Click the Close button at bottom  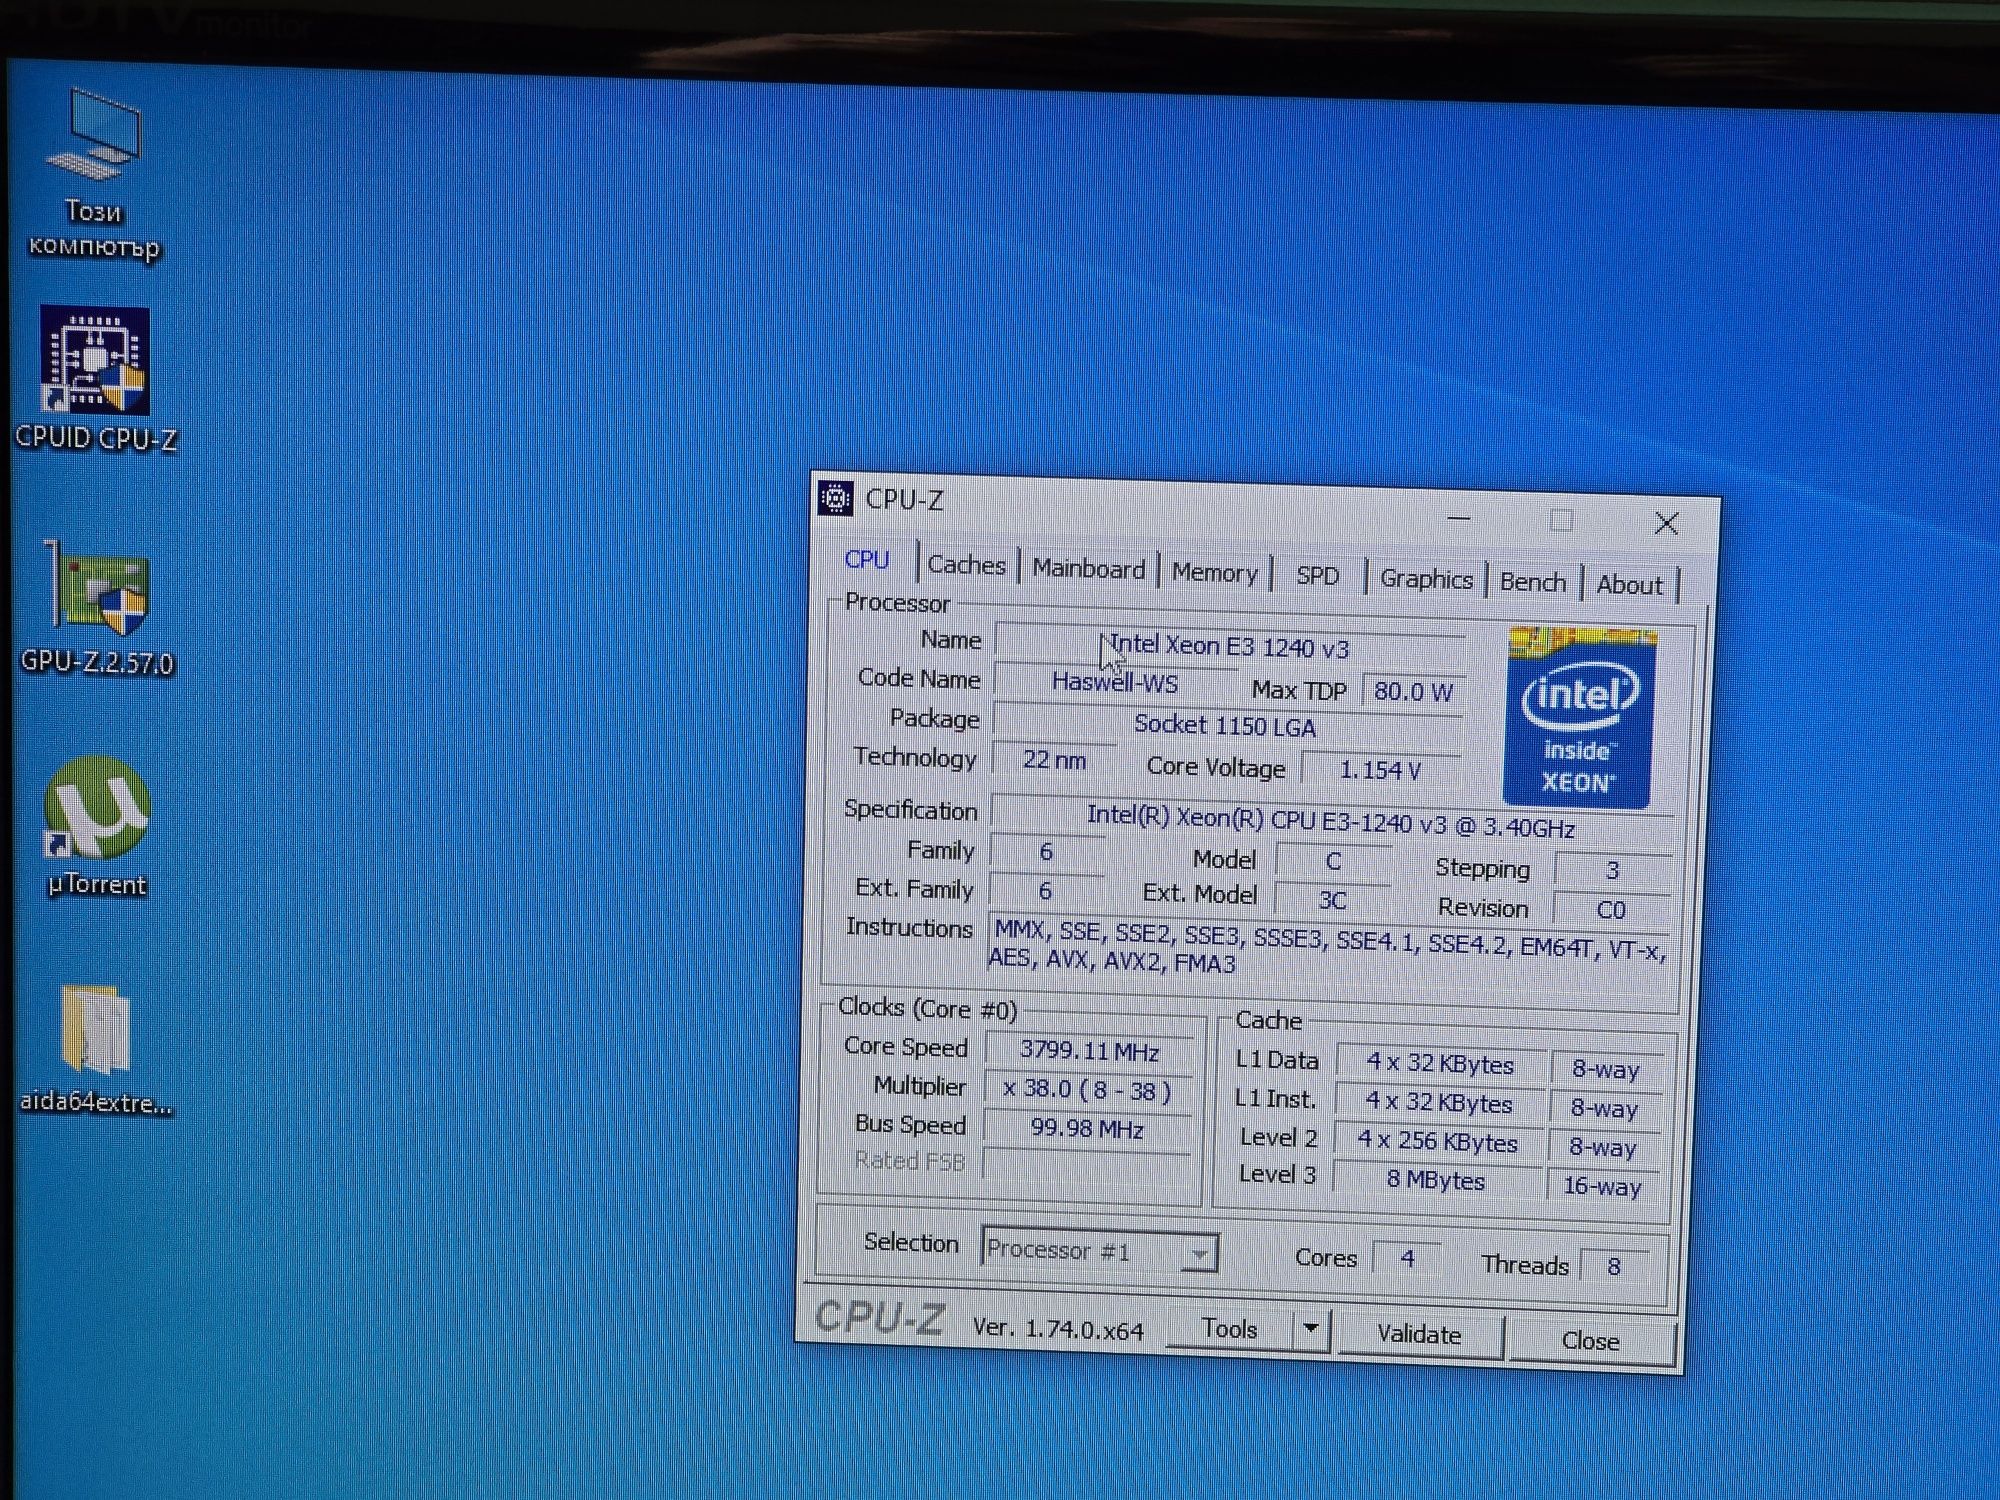pos(1590,1340)
